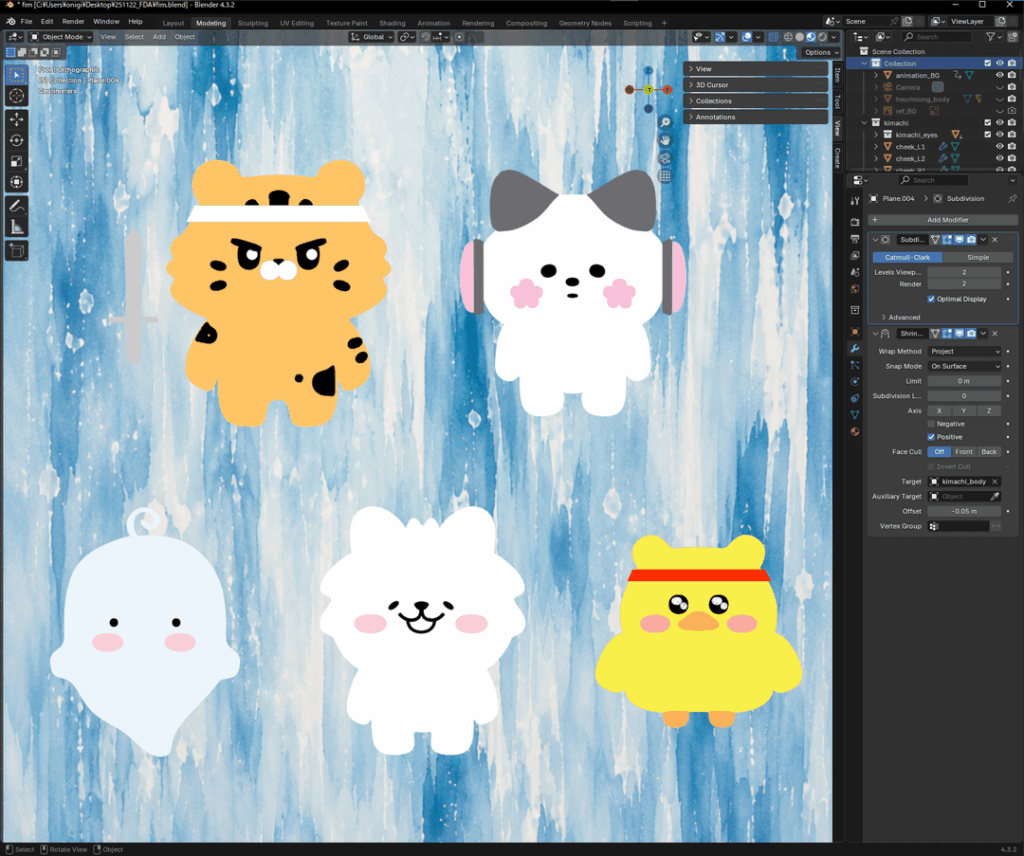Viewport: 1024px width, 856px height.
Task: Select the Measure tool
Action: coord(17,227)
